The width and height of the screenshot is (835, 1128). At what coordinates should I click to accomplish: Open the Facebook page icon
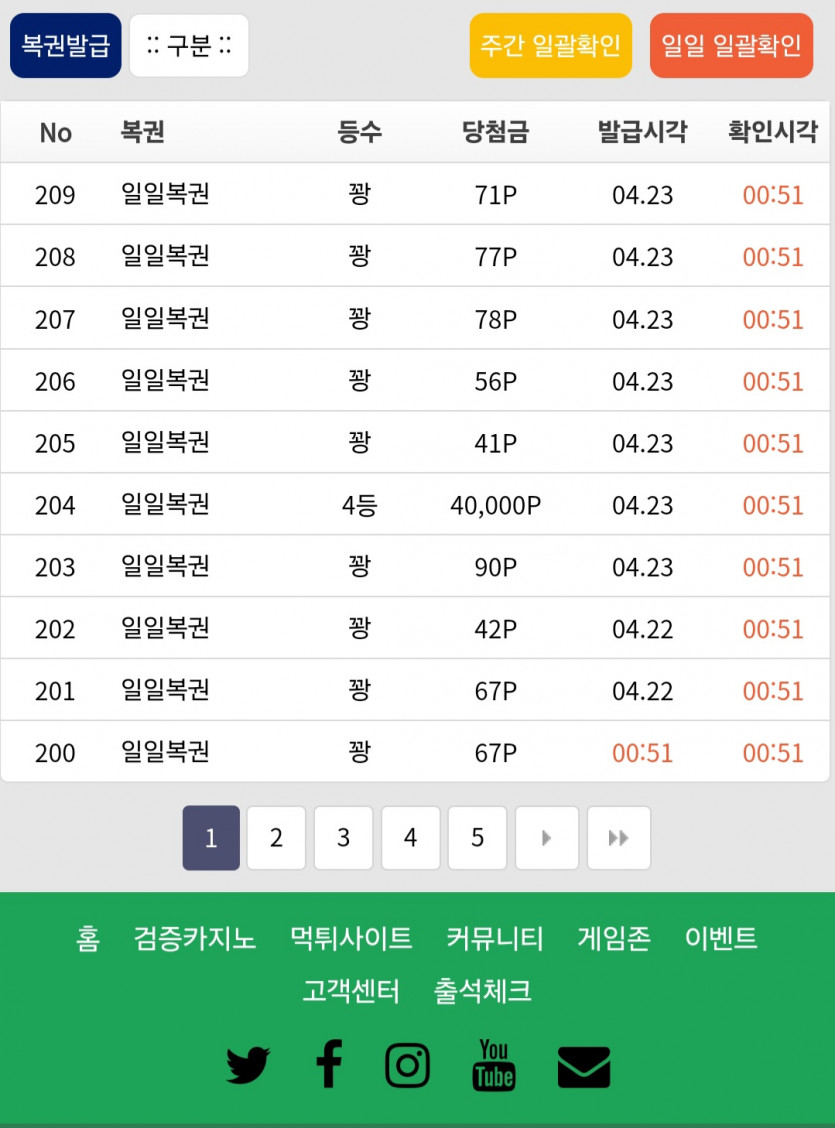click(328, 1064)
